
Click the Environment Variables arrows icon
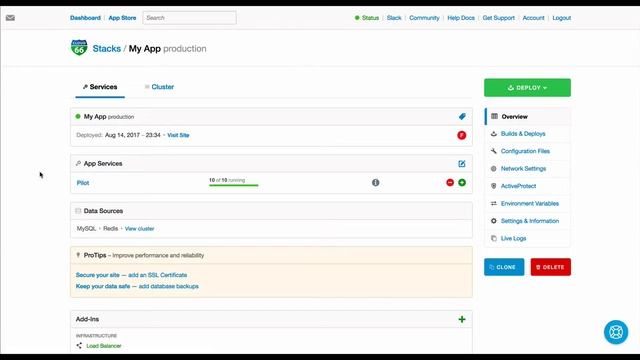(x=493, y=203)
